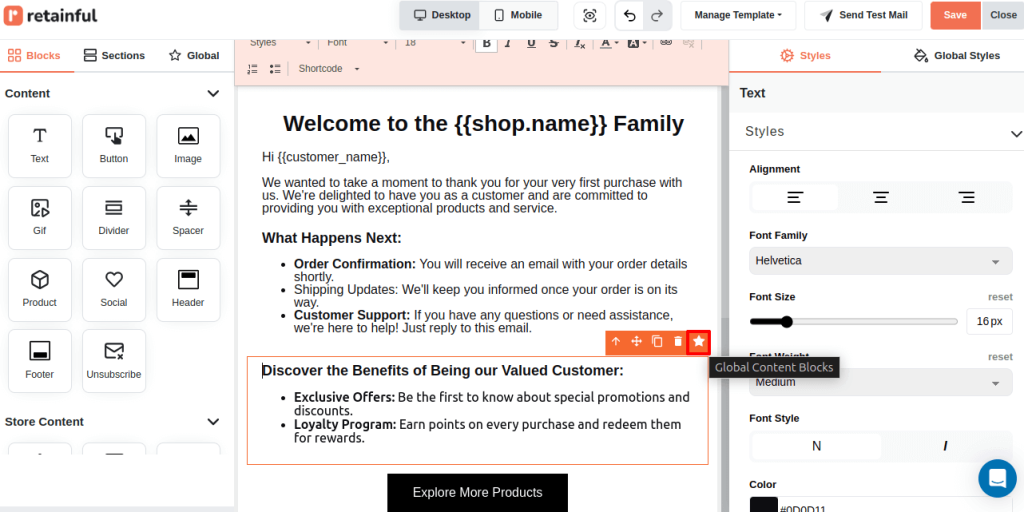Image resolution: width=1024 pixels, height=512 pixels.
Task: Switch preview to Mobile view
Action: (519, 15)
